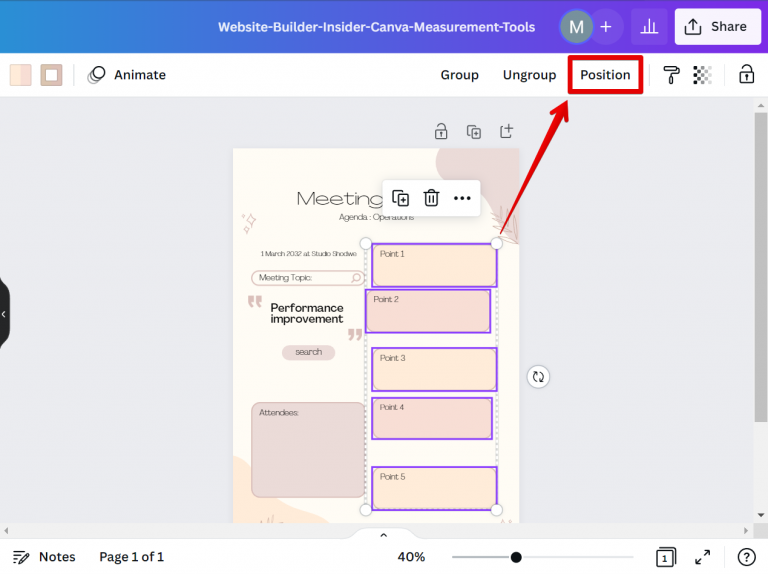Viewport: 768px width, 574px height.
Task: Click the Ungroup button
Action: pos(529,75)
